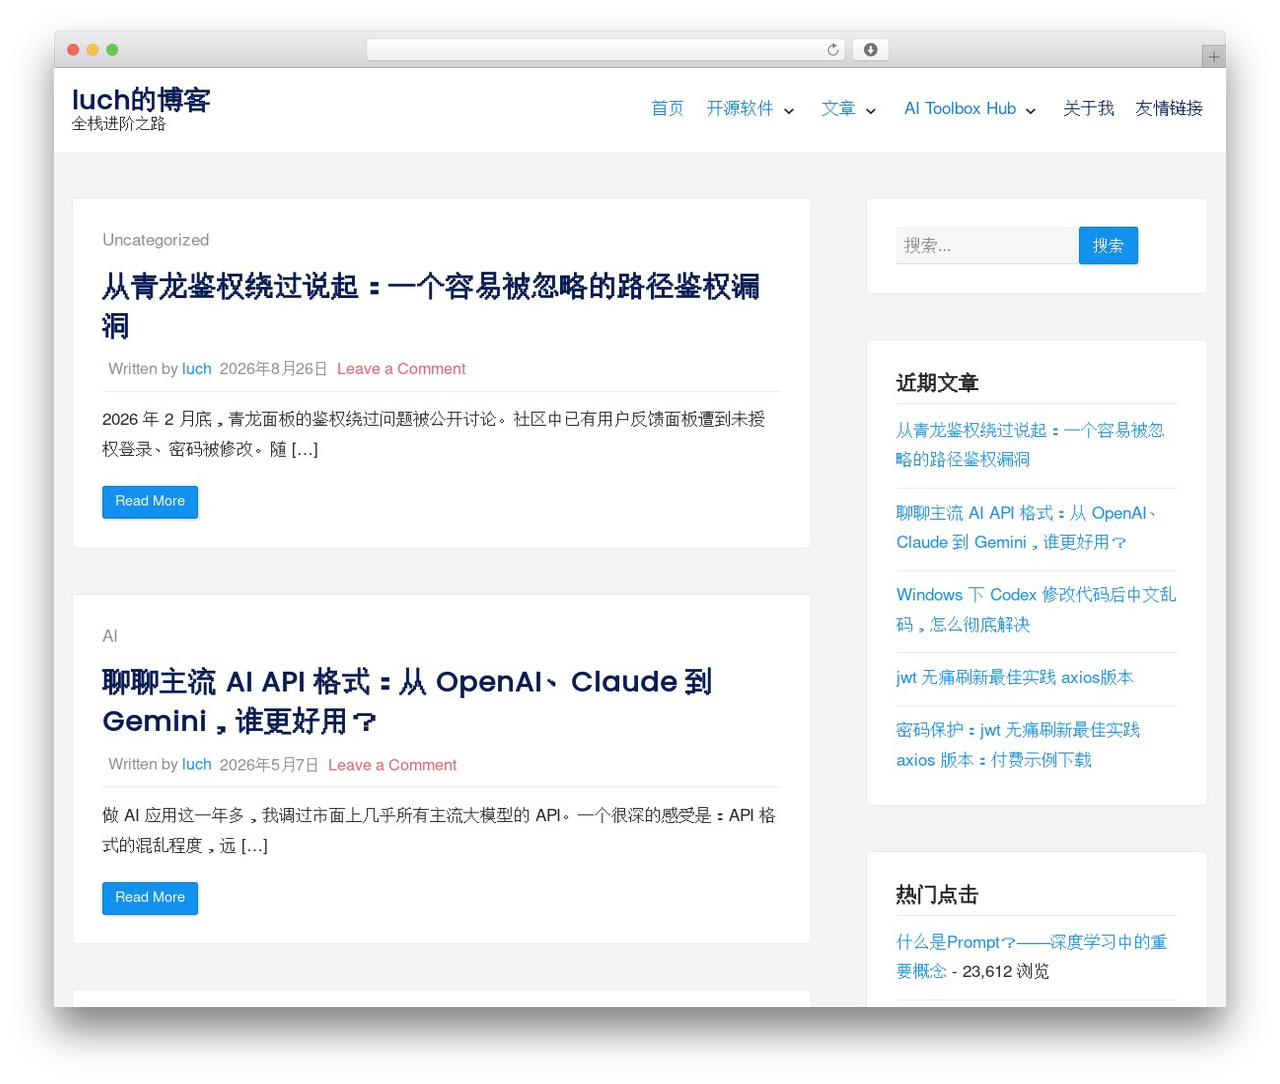Click the browser reload icon
1280x1084 pixels.
pyautogui.click(x=832, y=50)
